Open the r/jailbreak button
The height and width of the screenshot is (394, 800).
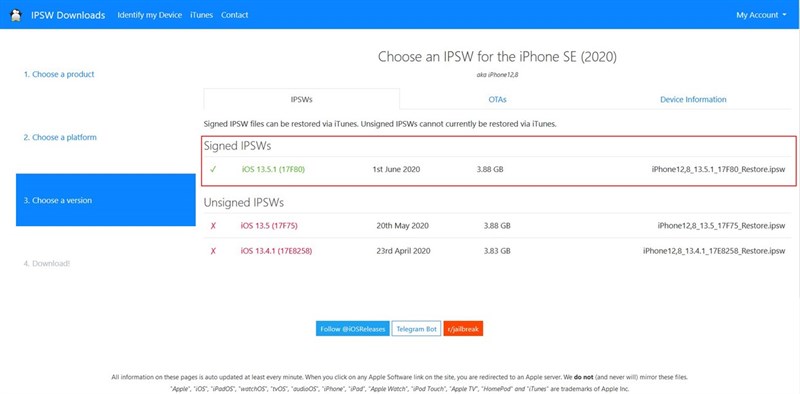click(463, 329)
